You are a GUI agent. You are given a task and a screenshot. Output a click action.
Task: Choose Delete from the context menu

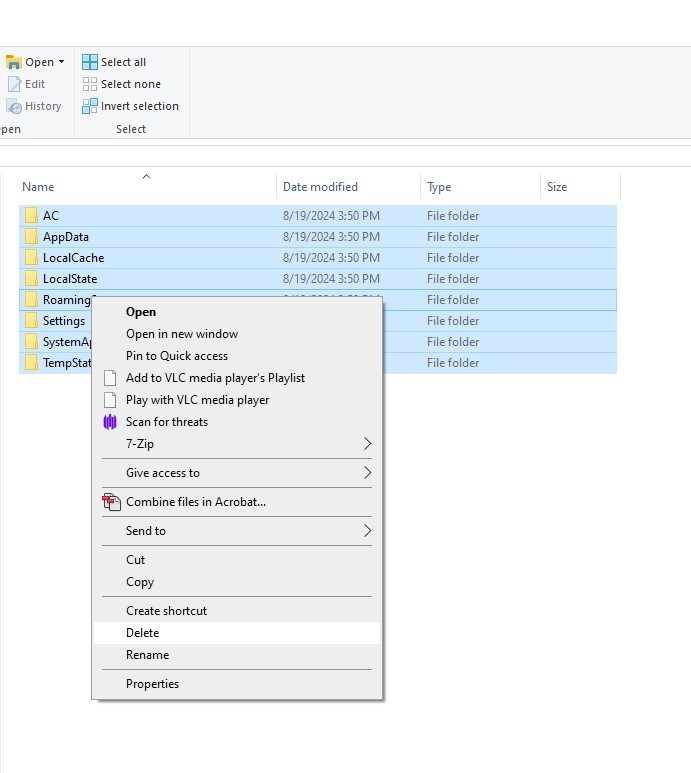237,633
